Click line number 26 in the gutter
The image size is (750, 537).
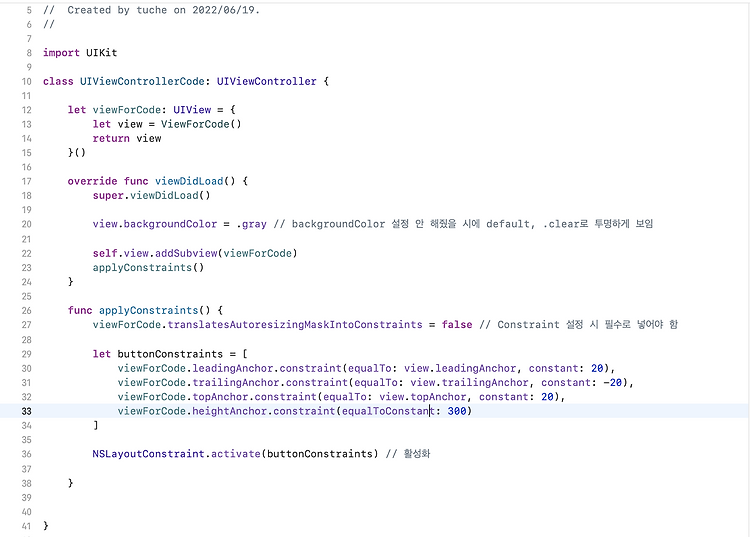[27, 311]
